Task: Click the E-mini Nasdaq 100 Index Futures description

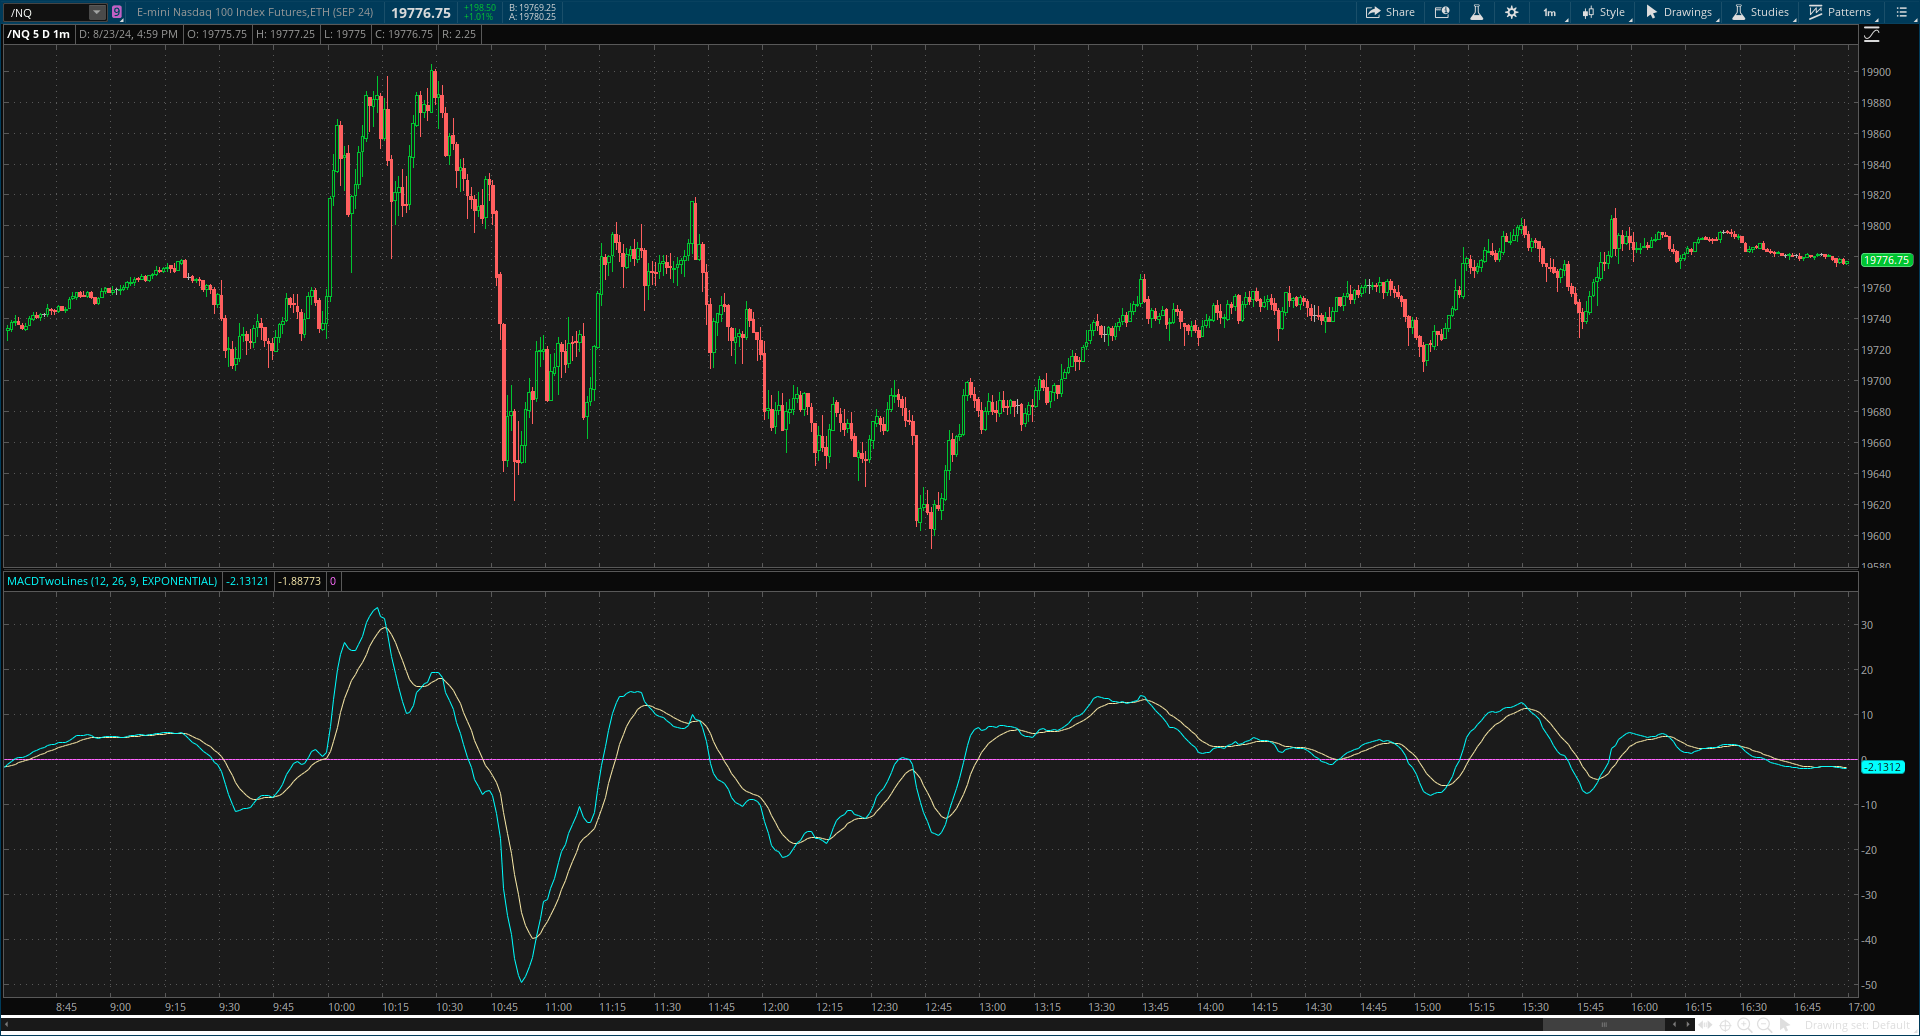Action: click(x=255, y=12)
